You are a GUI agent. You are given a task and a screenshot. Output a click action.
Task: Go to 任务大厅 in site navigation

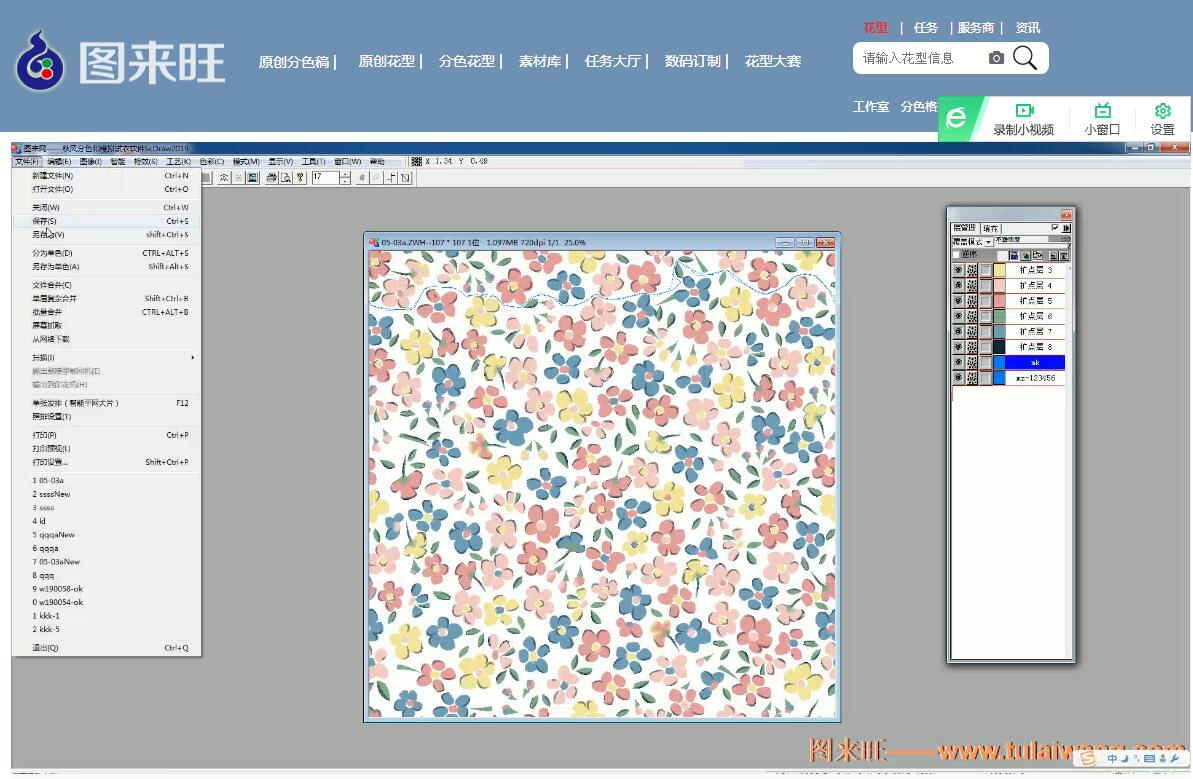pos(612,61)
